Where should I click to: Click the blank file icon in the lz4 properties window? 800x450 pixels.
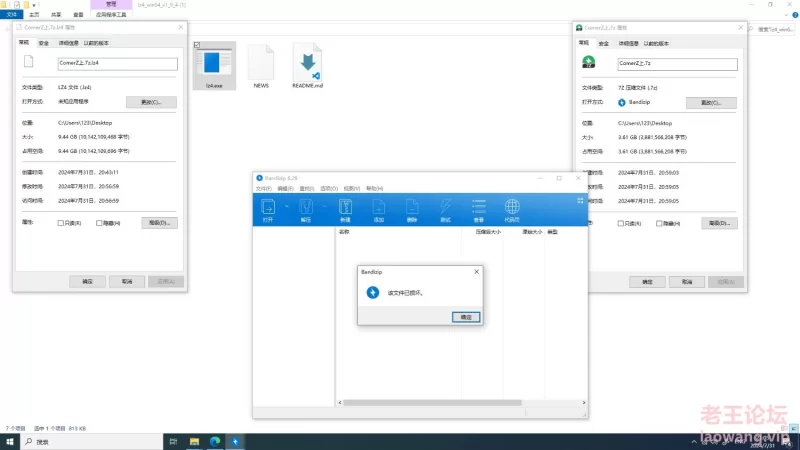(x=29, y=62)
